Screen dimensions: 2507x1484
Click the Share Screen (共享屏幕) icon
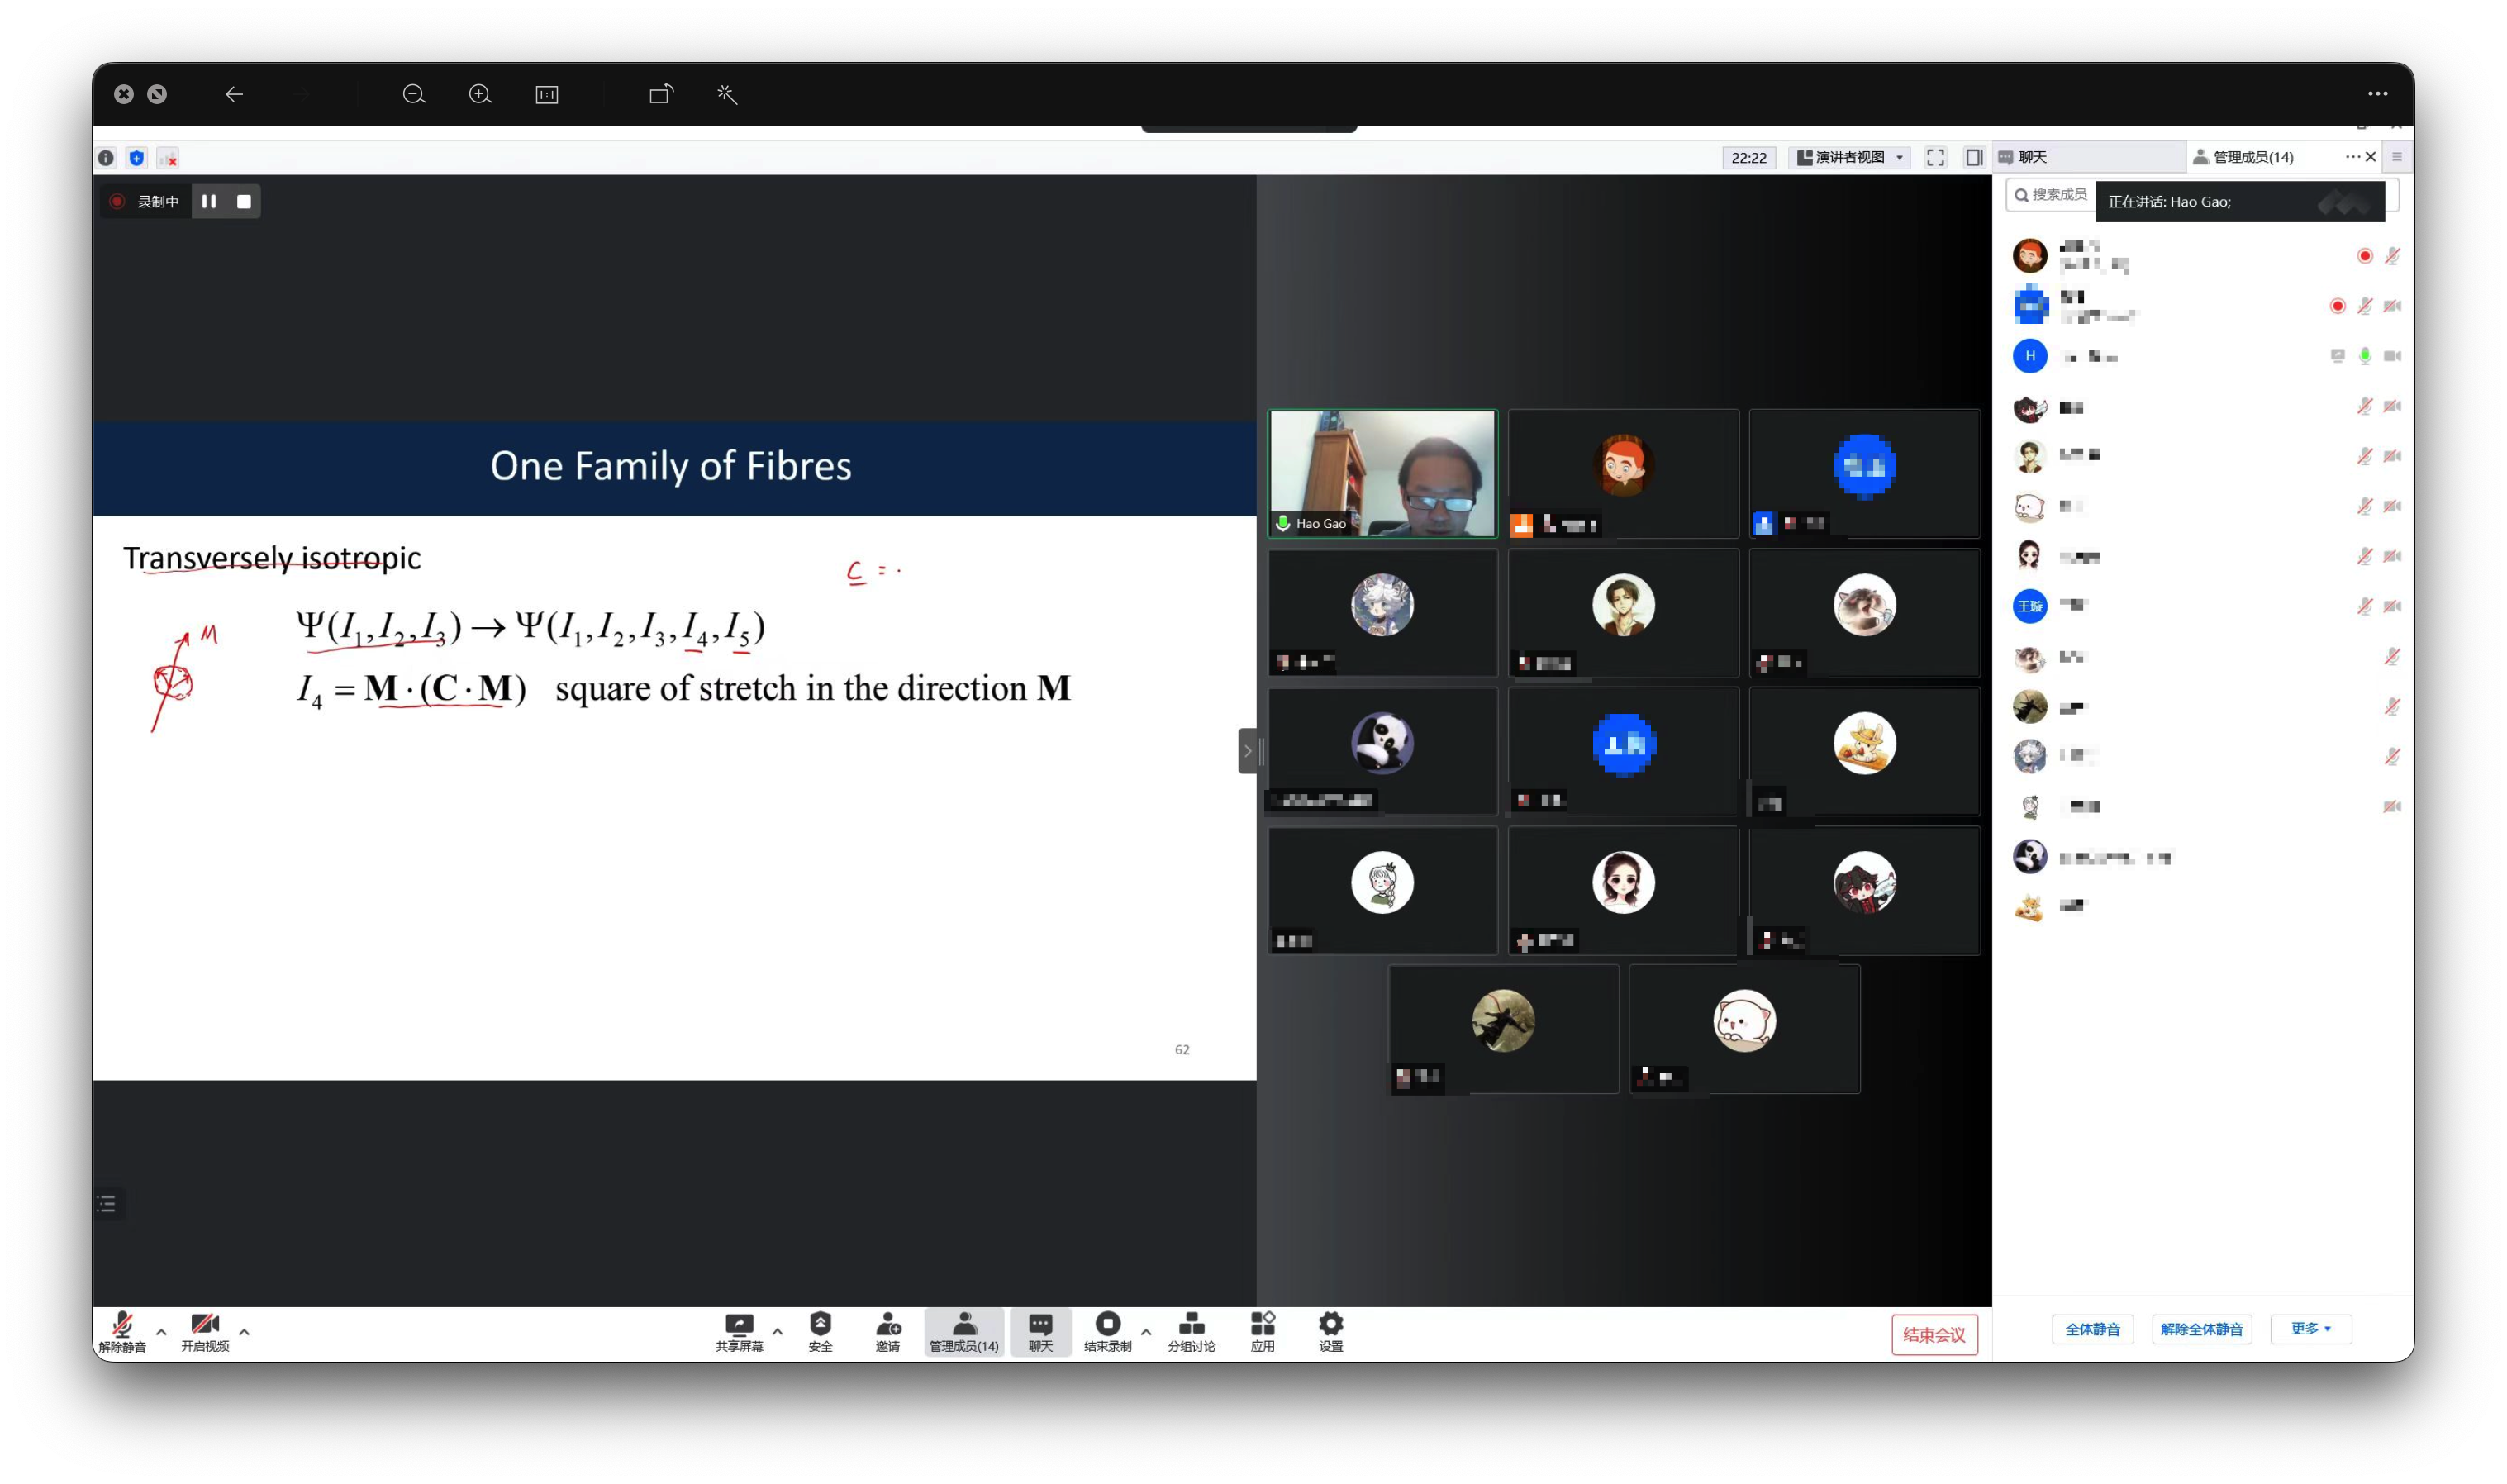pyautogui.click(x=738, y=1324)
